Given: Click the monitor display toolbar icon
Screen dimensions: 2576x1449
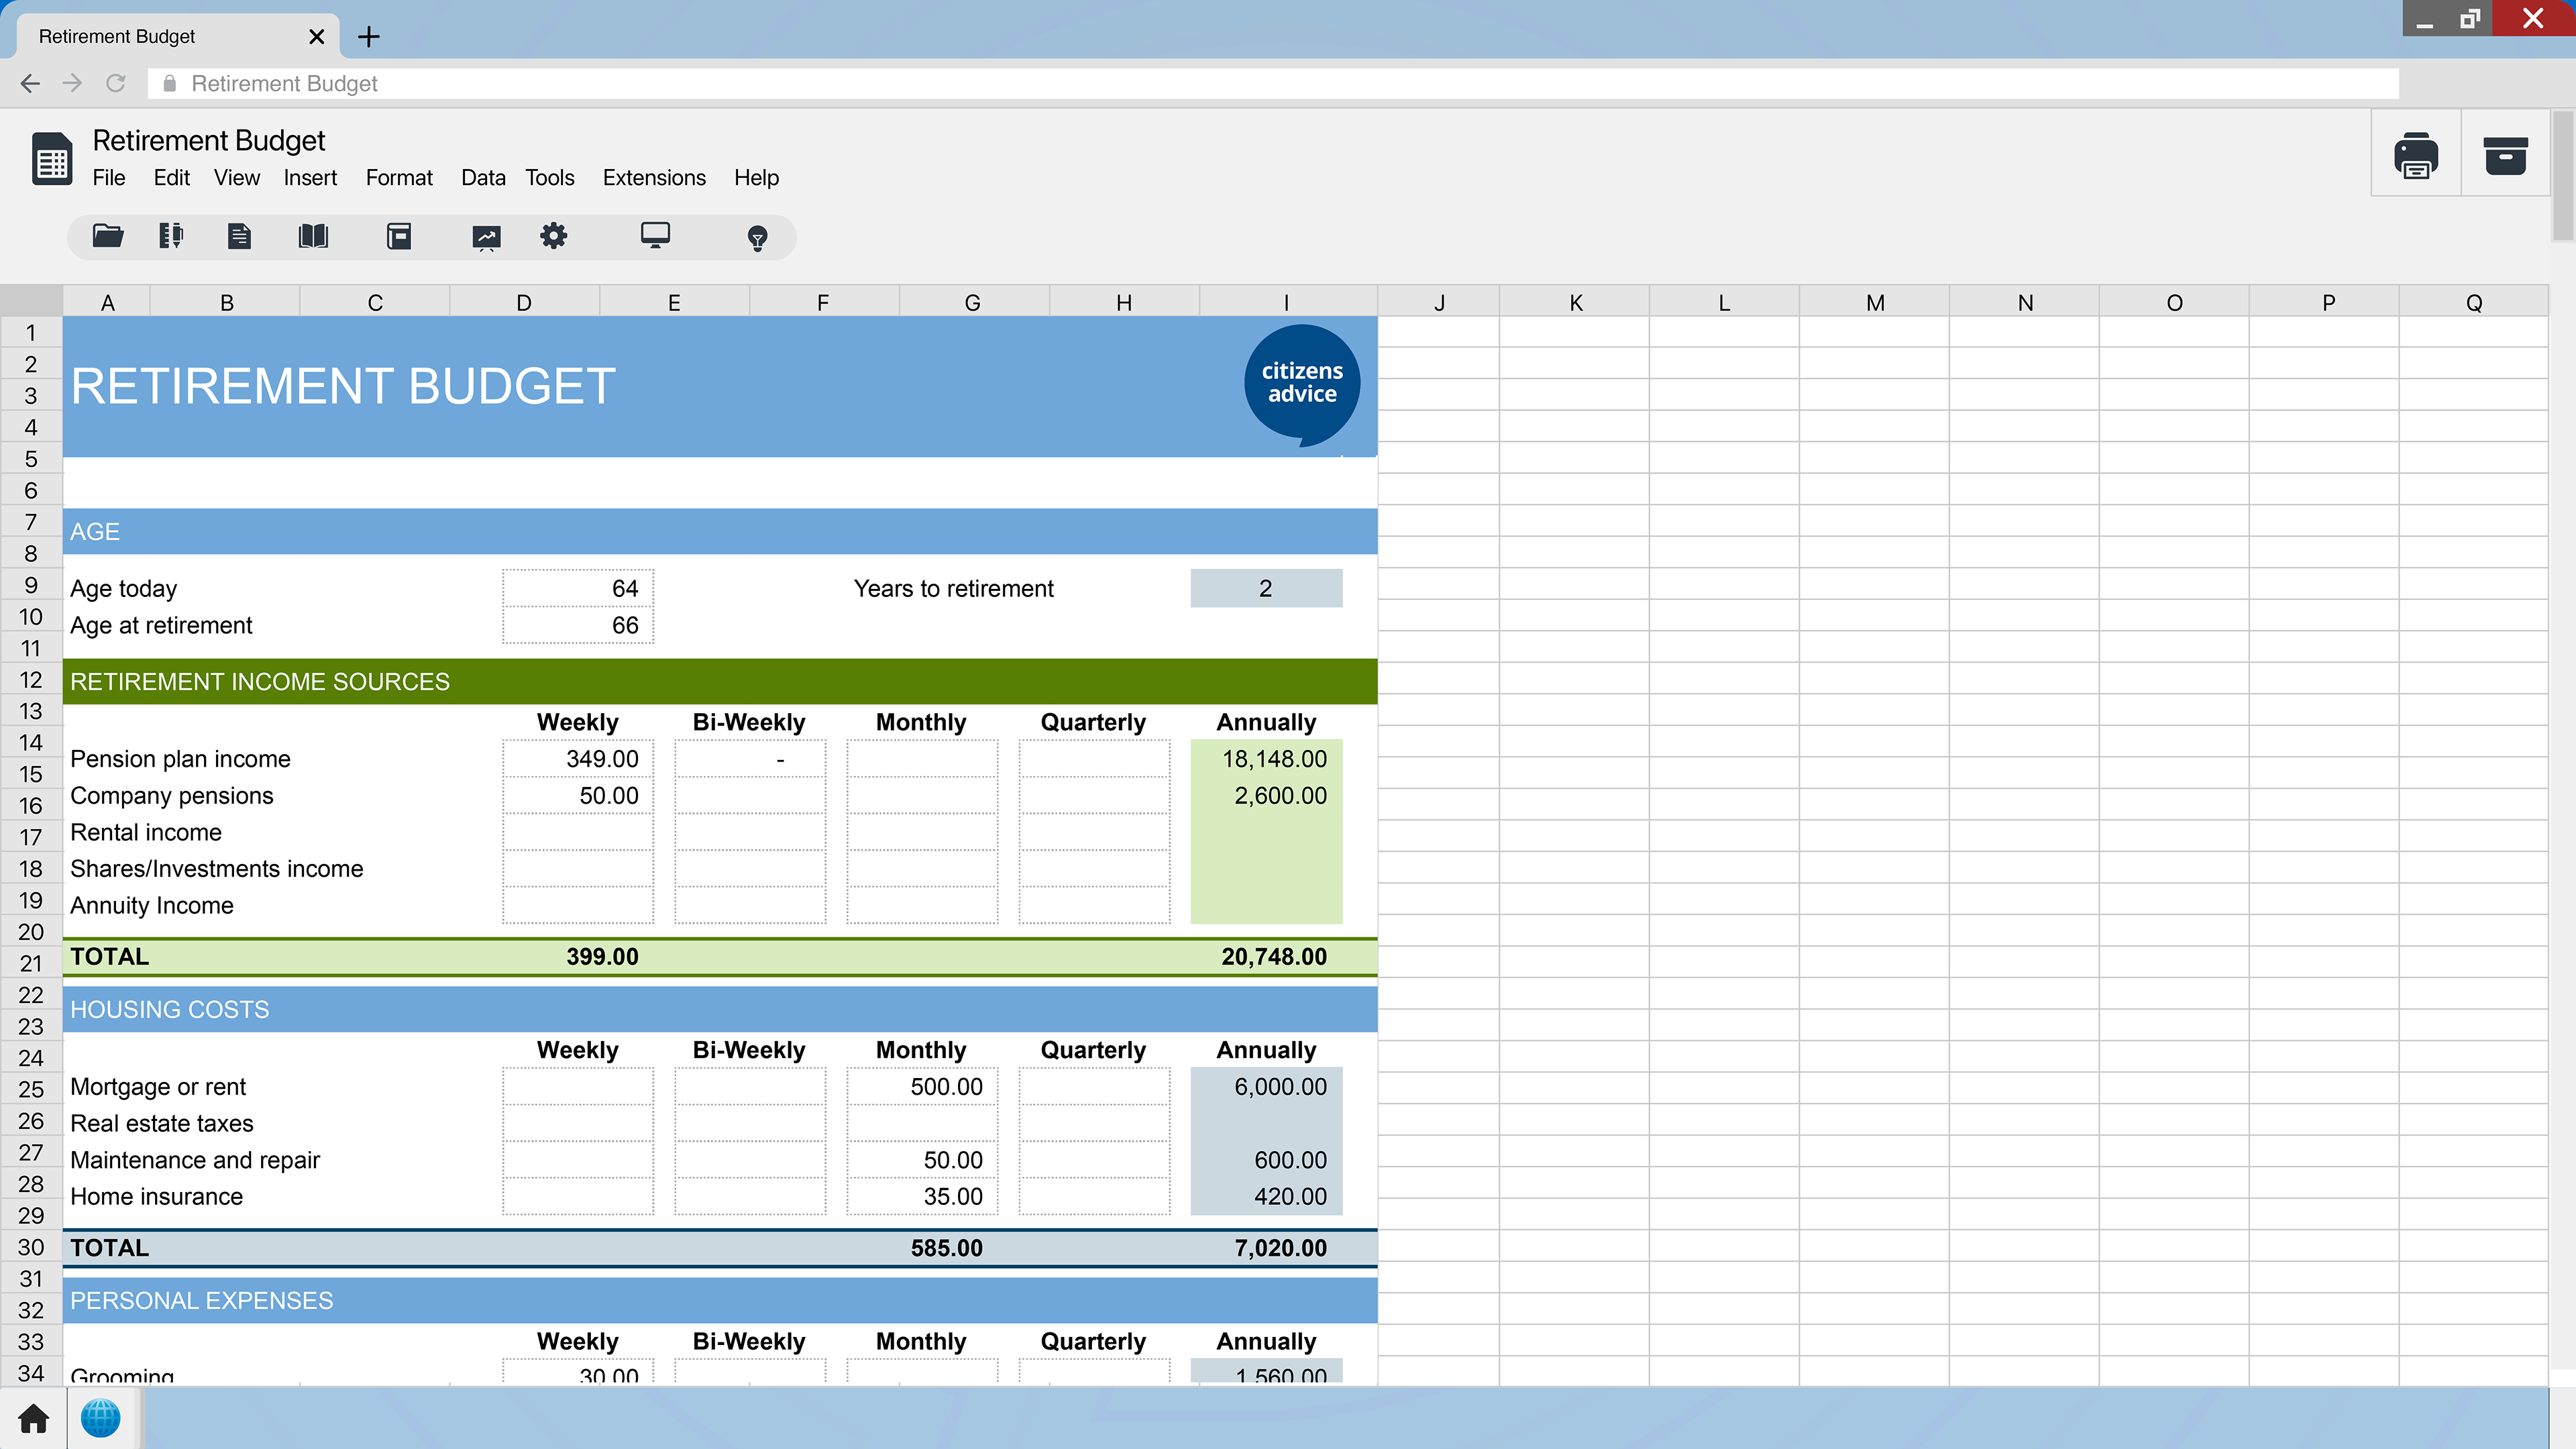Looking at the screenshot, I should coord(655,236).
